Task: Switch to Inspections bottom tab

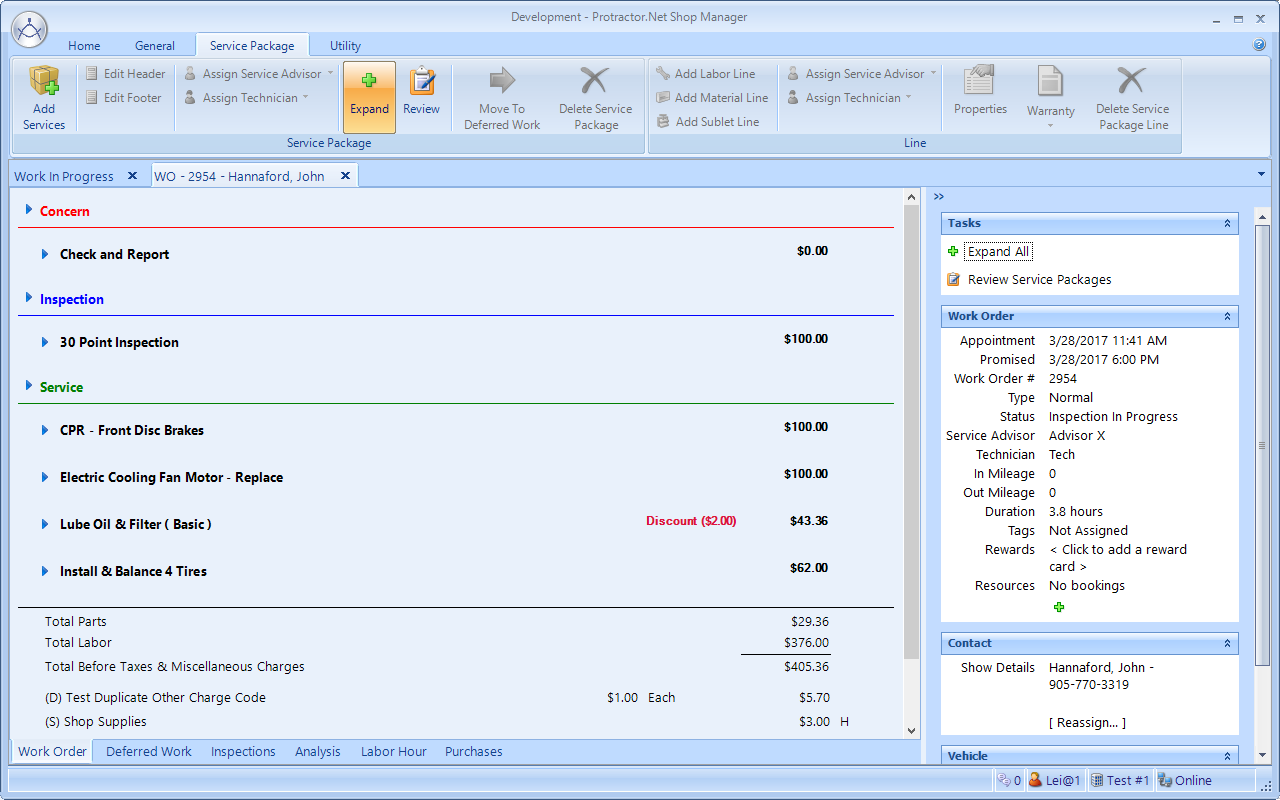Action: [243, 752]
